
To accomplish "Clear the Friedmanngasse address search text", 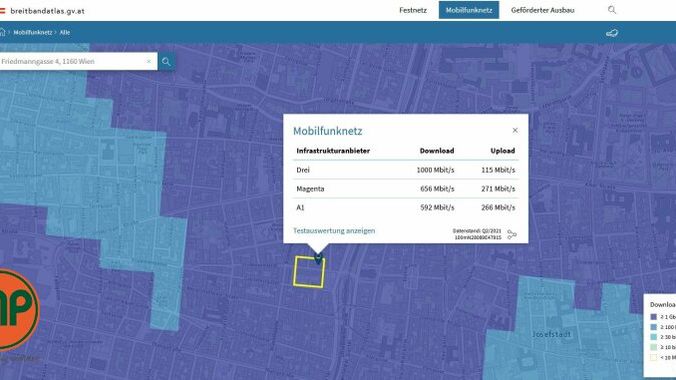I will pos(149,62).
